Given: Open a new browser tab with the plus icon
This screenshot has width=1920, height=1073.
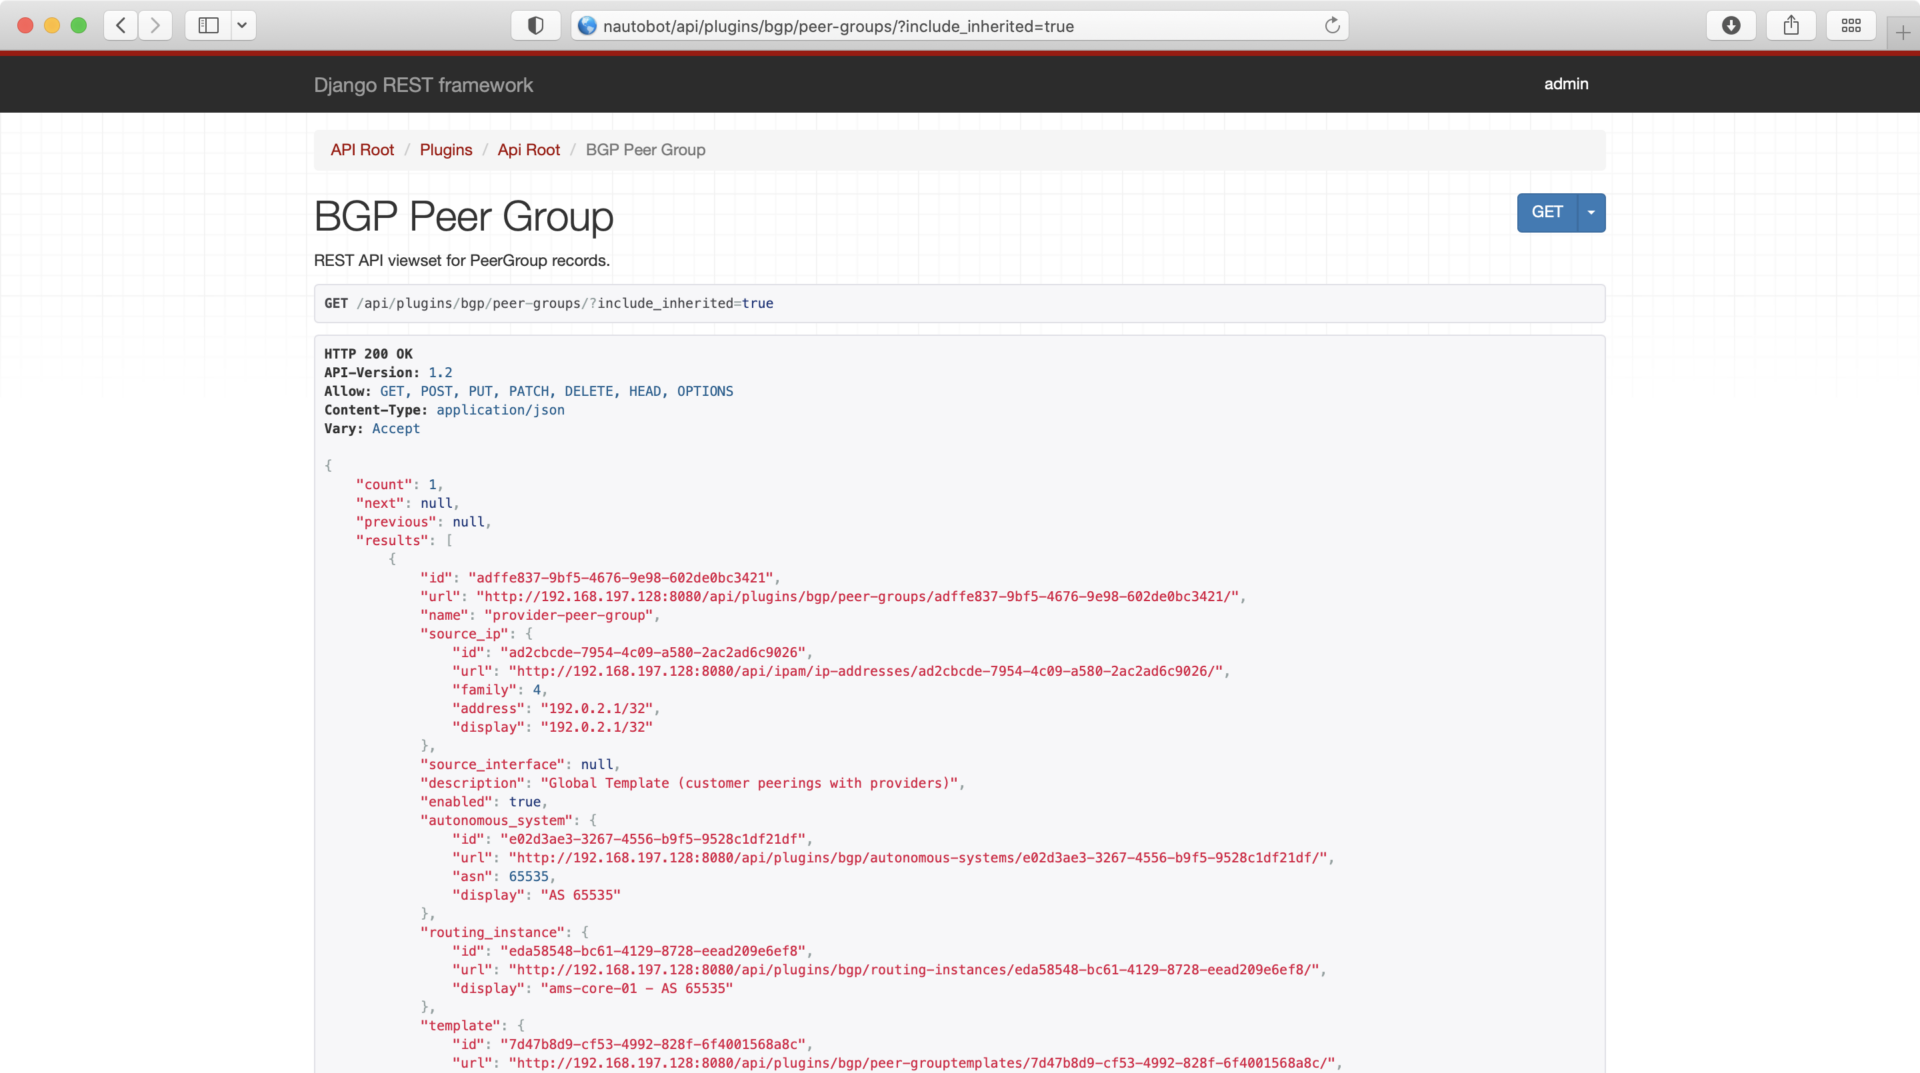Looking at the screenshot, I should 1901,32.
